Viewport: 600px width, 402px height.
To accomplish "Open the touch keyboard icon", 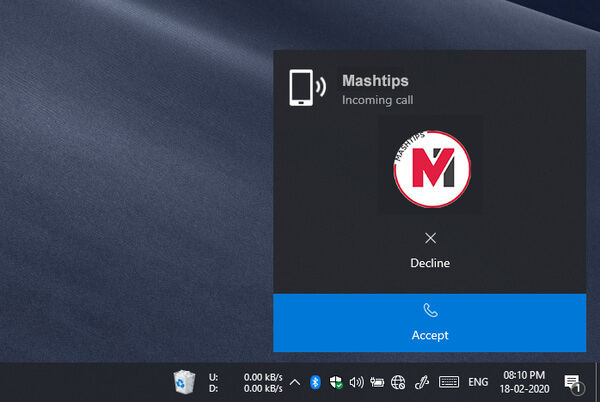I will [x=449, y=382].
